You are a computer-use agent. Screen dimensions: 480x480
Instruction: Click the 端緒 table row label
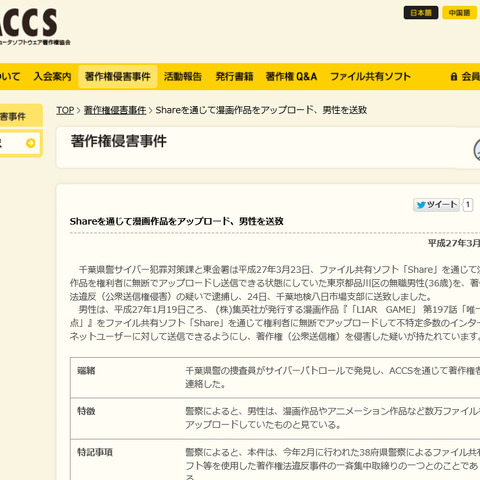point(86,370)
